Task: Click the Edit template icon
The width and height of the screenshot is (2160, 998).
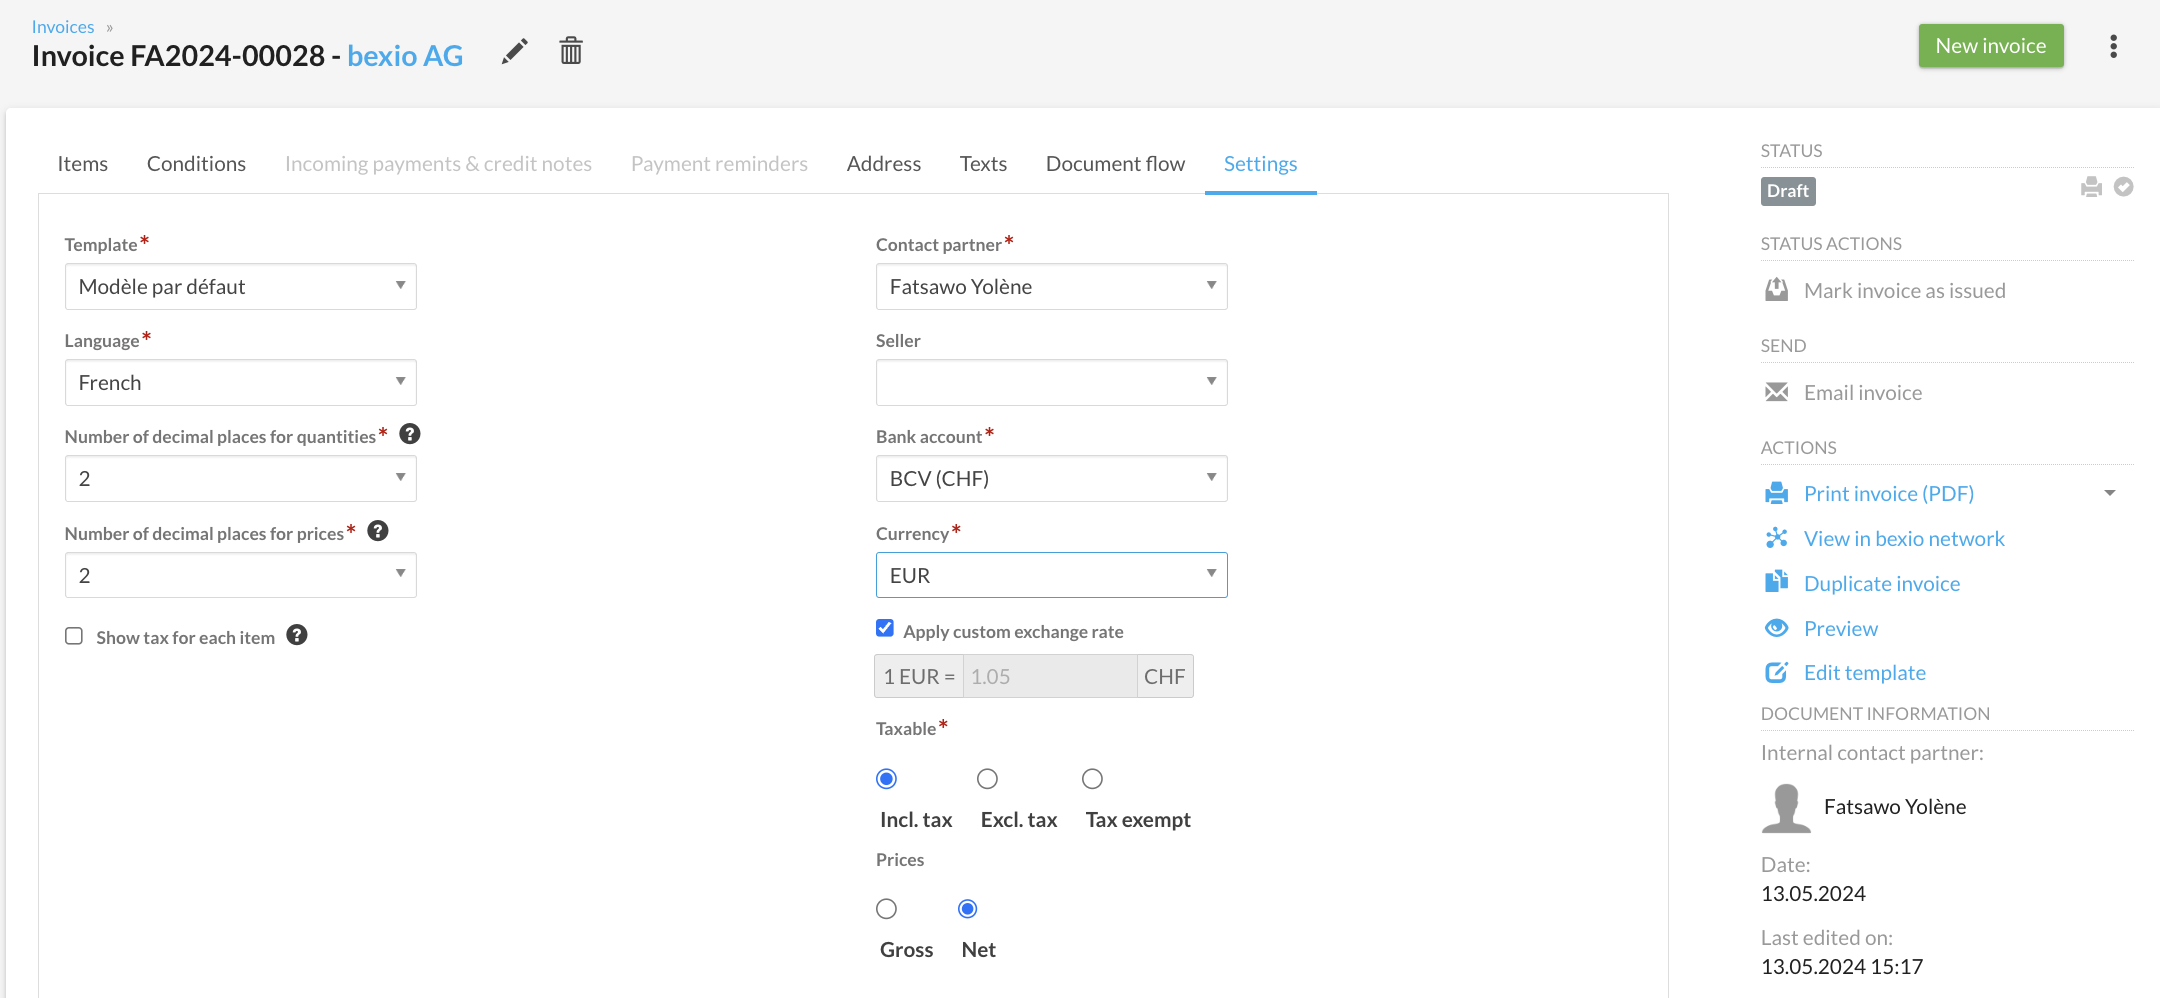Action: pos(1777,672)
